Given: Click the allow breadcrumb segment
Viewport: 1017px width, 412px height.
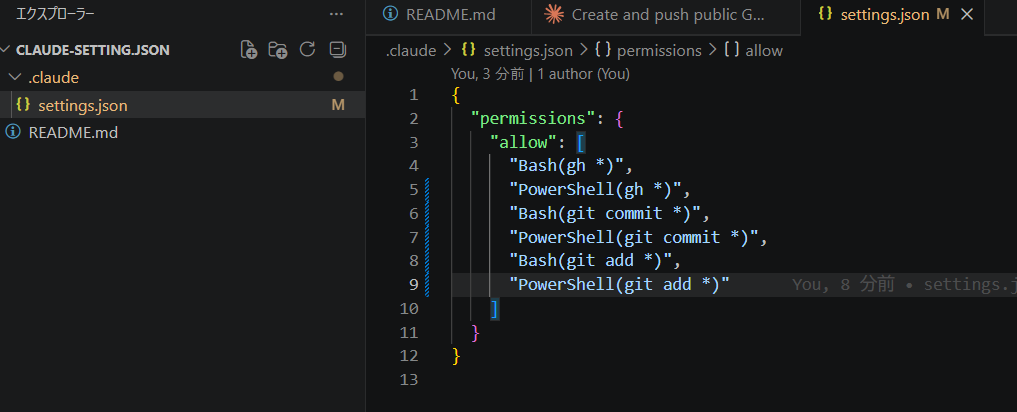Looking at the screenshot, I should click(764, 51).
